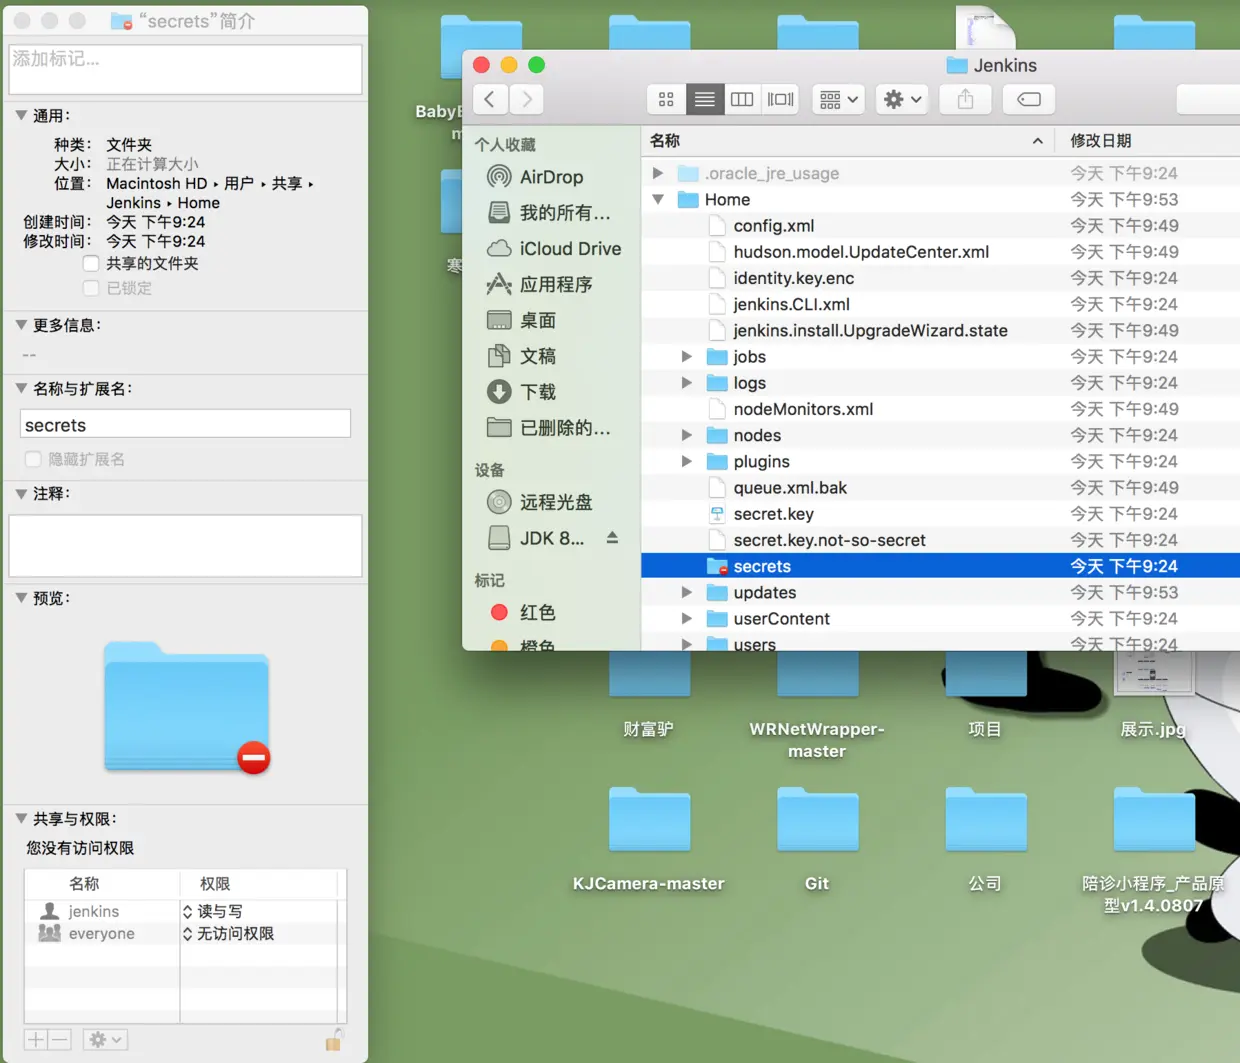Toggle the 已锁定 checkbox
This screenshot has height=1063, width=1240.
coord(91,288)
